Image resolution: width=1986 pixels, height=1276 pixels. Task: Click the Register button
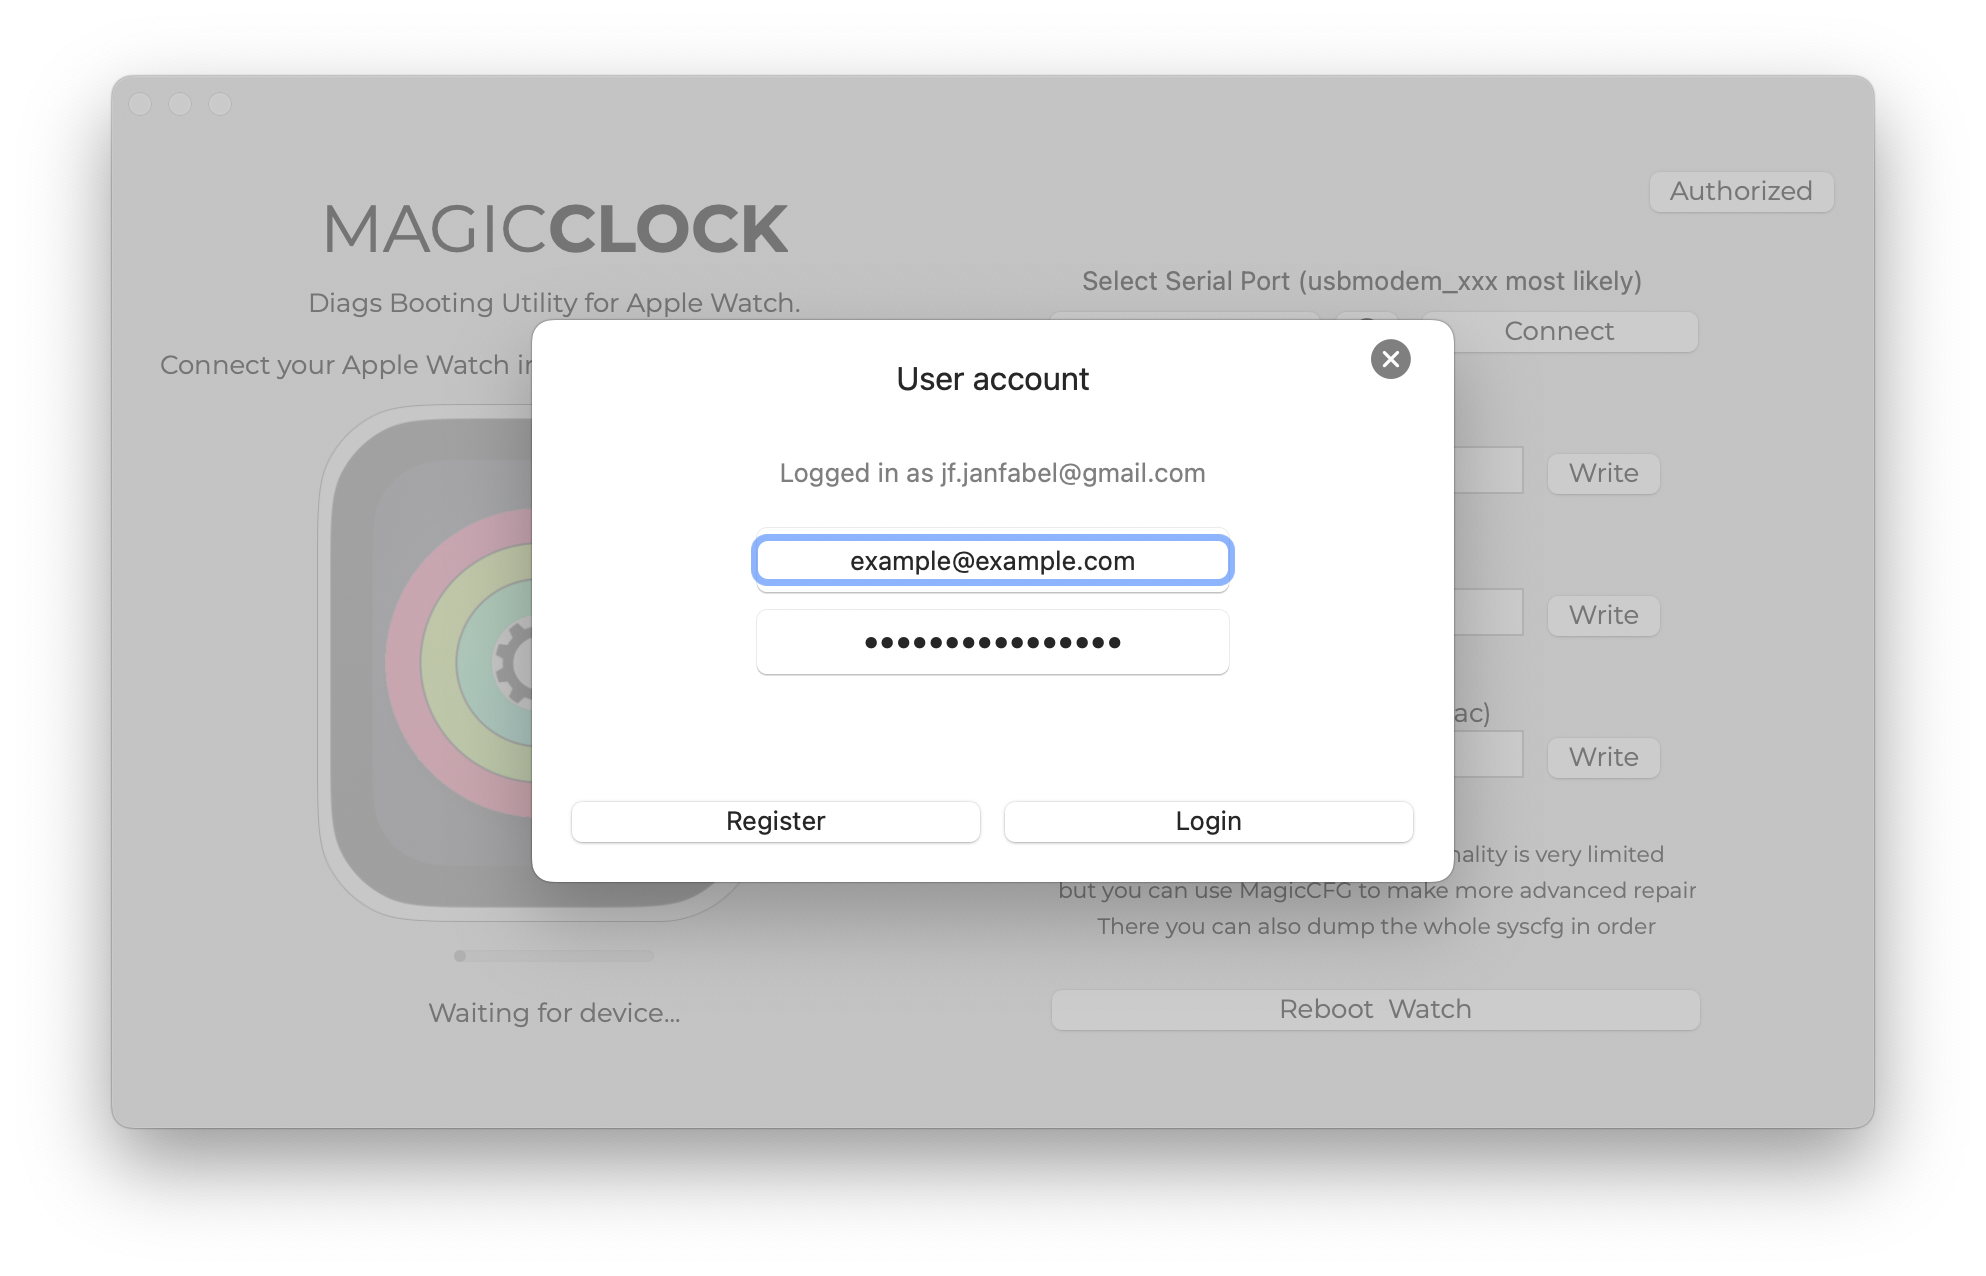pyautogui.click(x=775, y=821)
